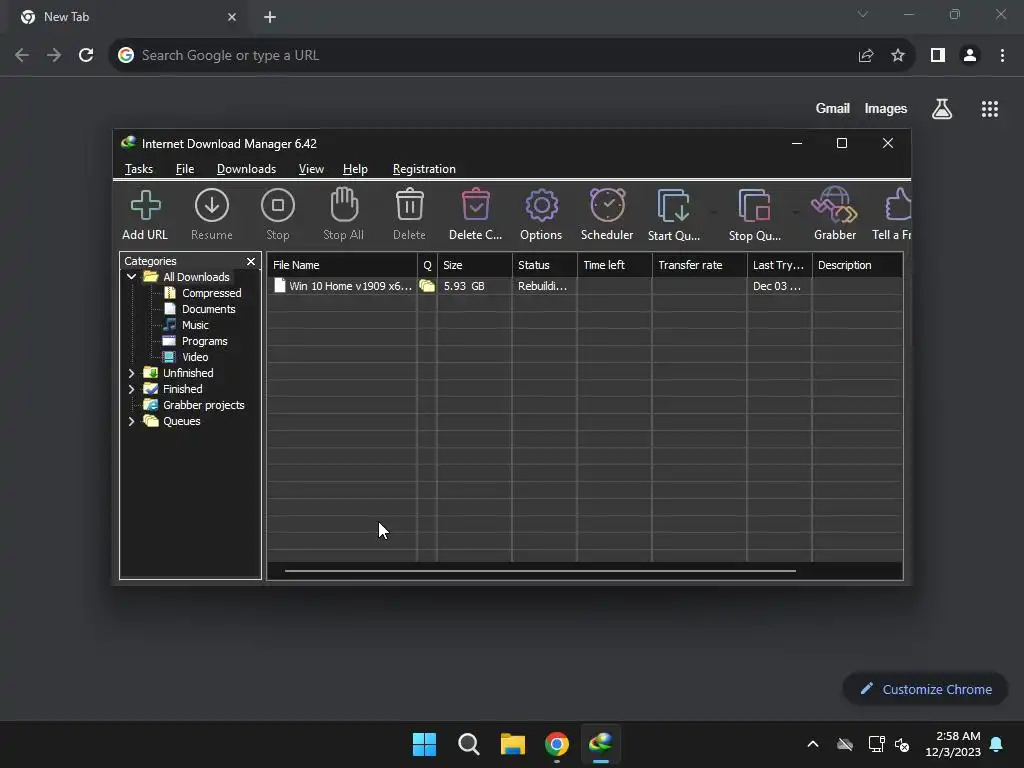The width and height of the screenshot is (1024, 768).
Task: Select the Video category
Action: 195,357
